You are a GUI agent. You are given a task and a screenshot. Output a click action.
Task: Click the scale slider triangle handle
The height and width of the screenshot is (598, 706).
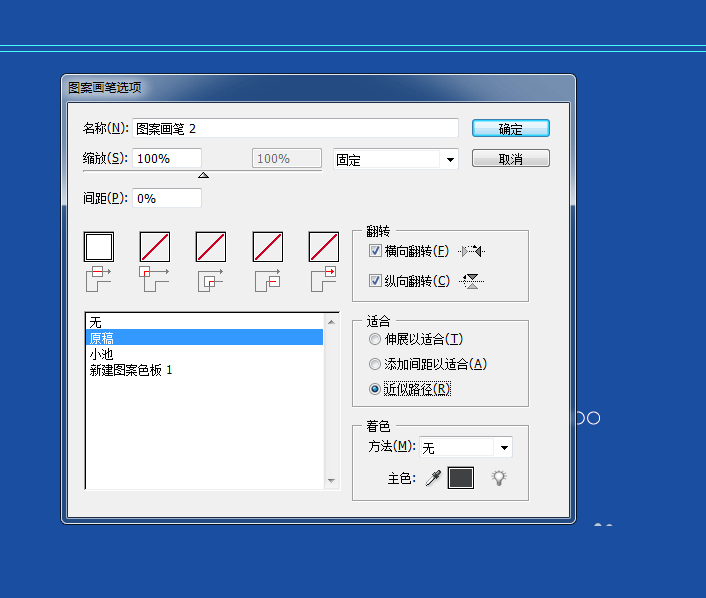pos(204,175)
